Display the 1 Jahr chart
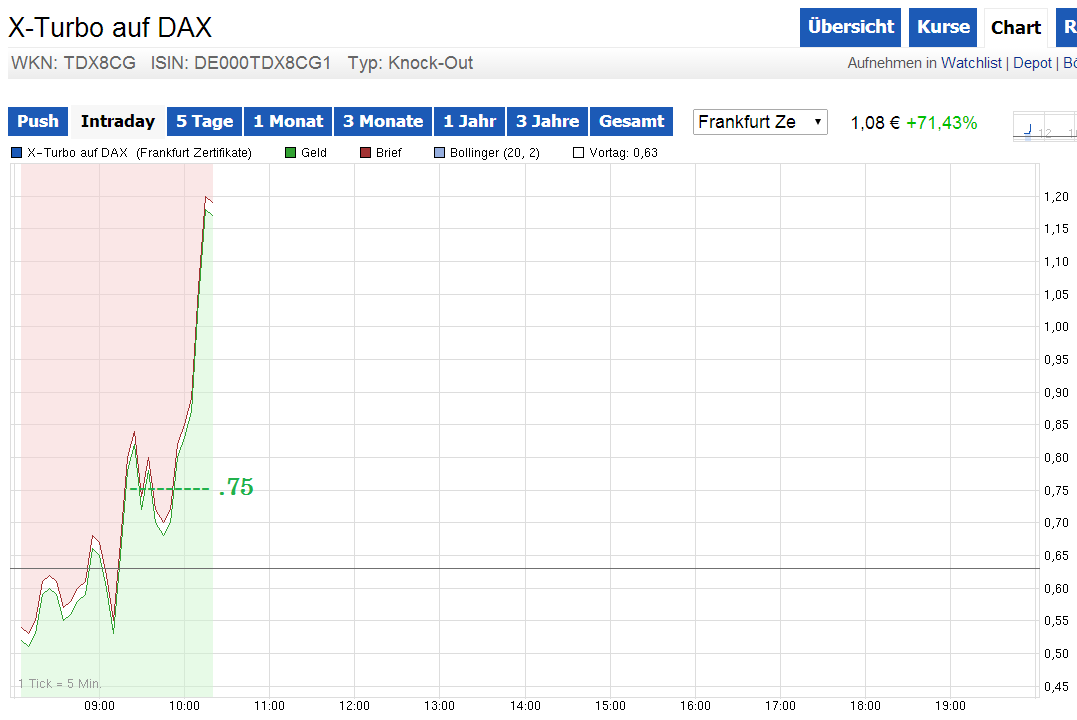The width and height of the screenshot is (1077, 720). tap(469, 121)
